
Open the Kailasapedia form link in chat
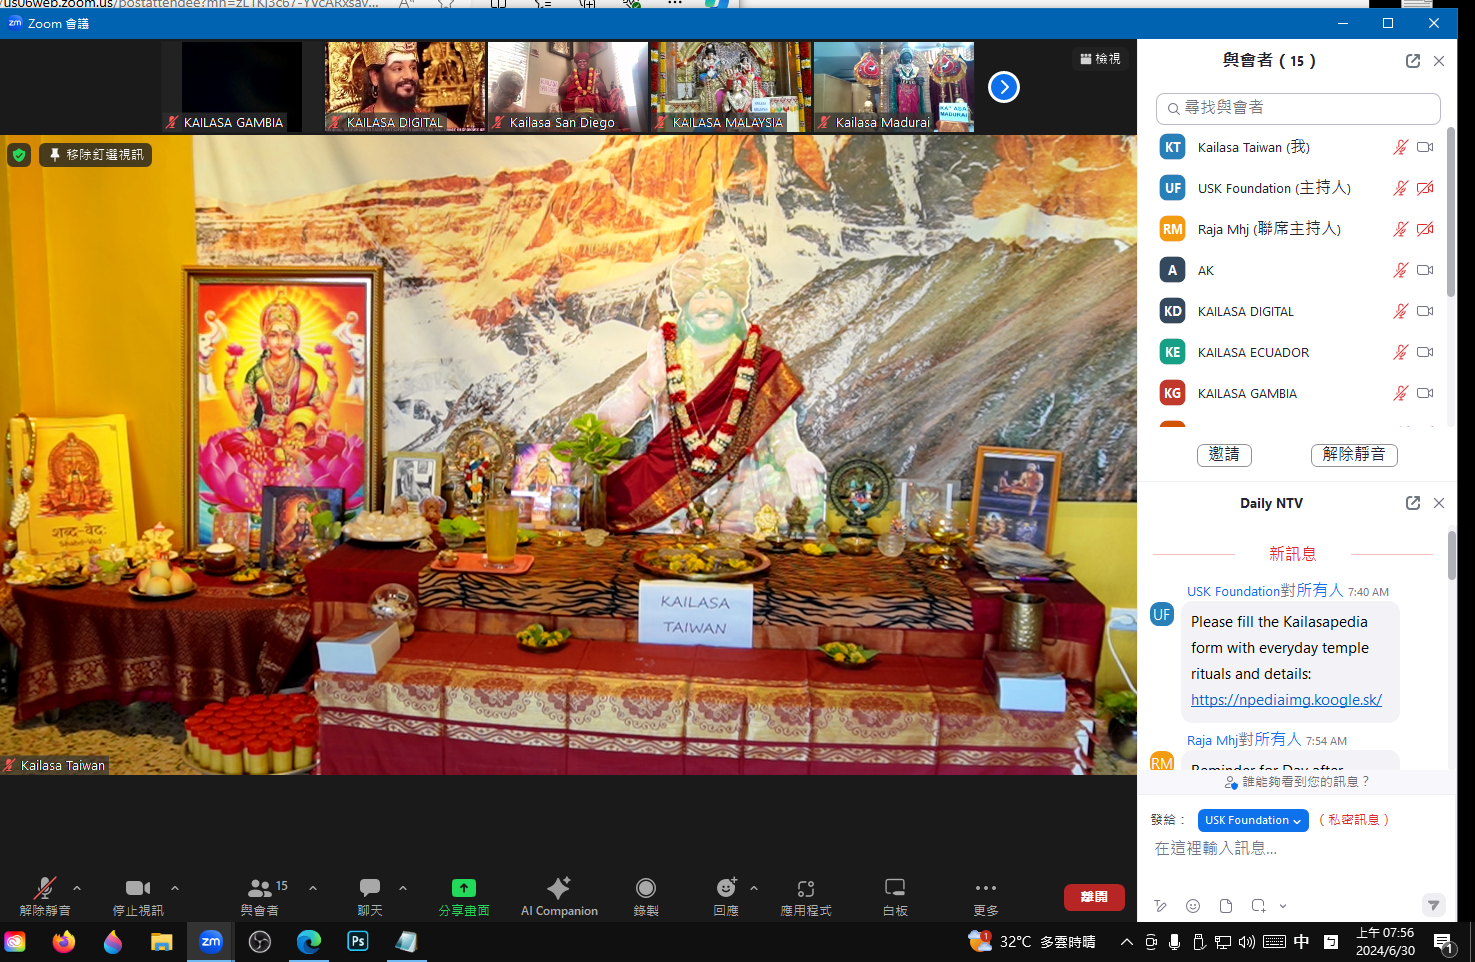click(x=1286, y=700)
